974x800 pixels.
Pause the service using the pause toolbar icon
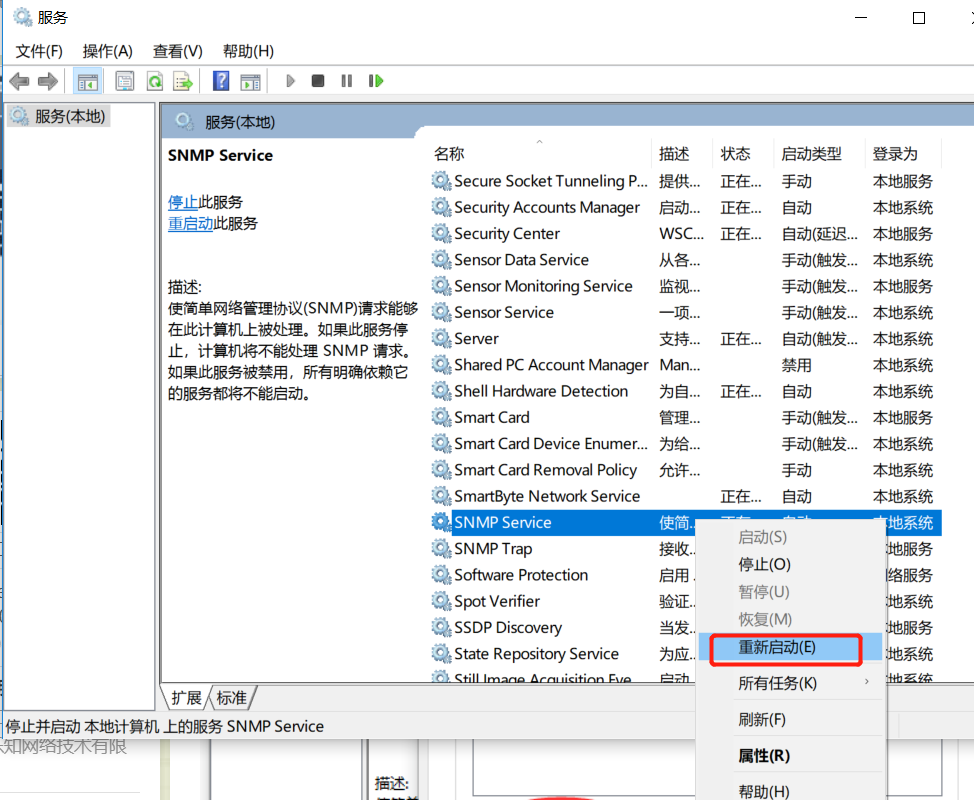(x=345, y=80)
